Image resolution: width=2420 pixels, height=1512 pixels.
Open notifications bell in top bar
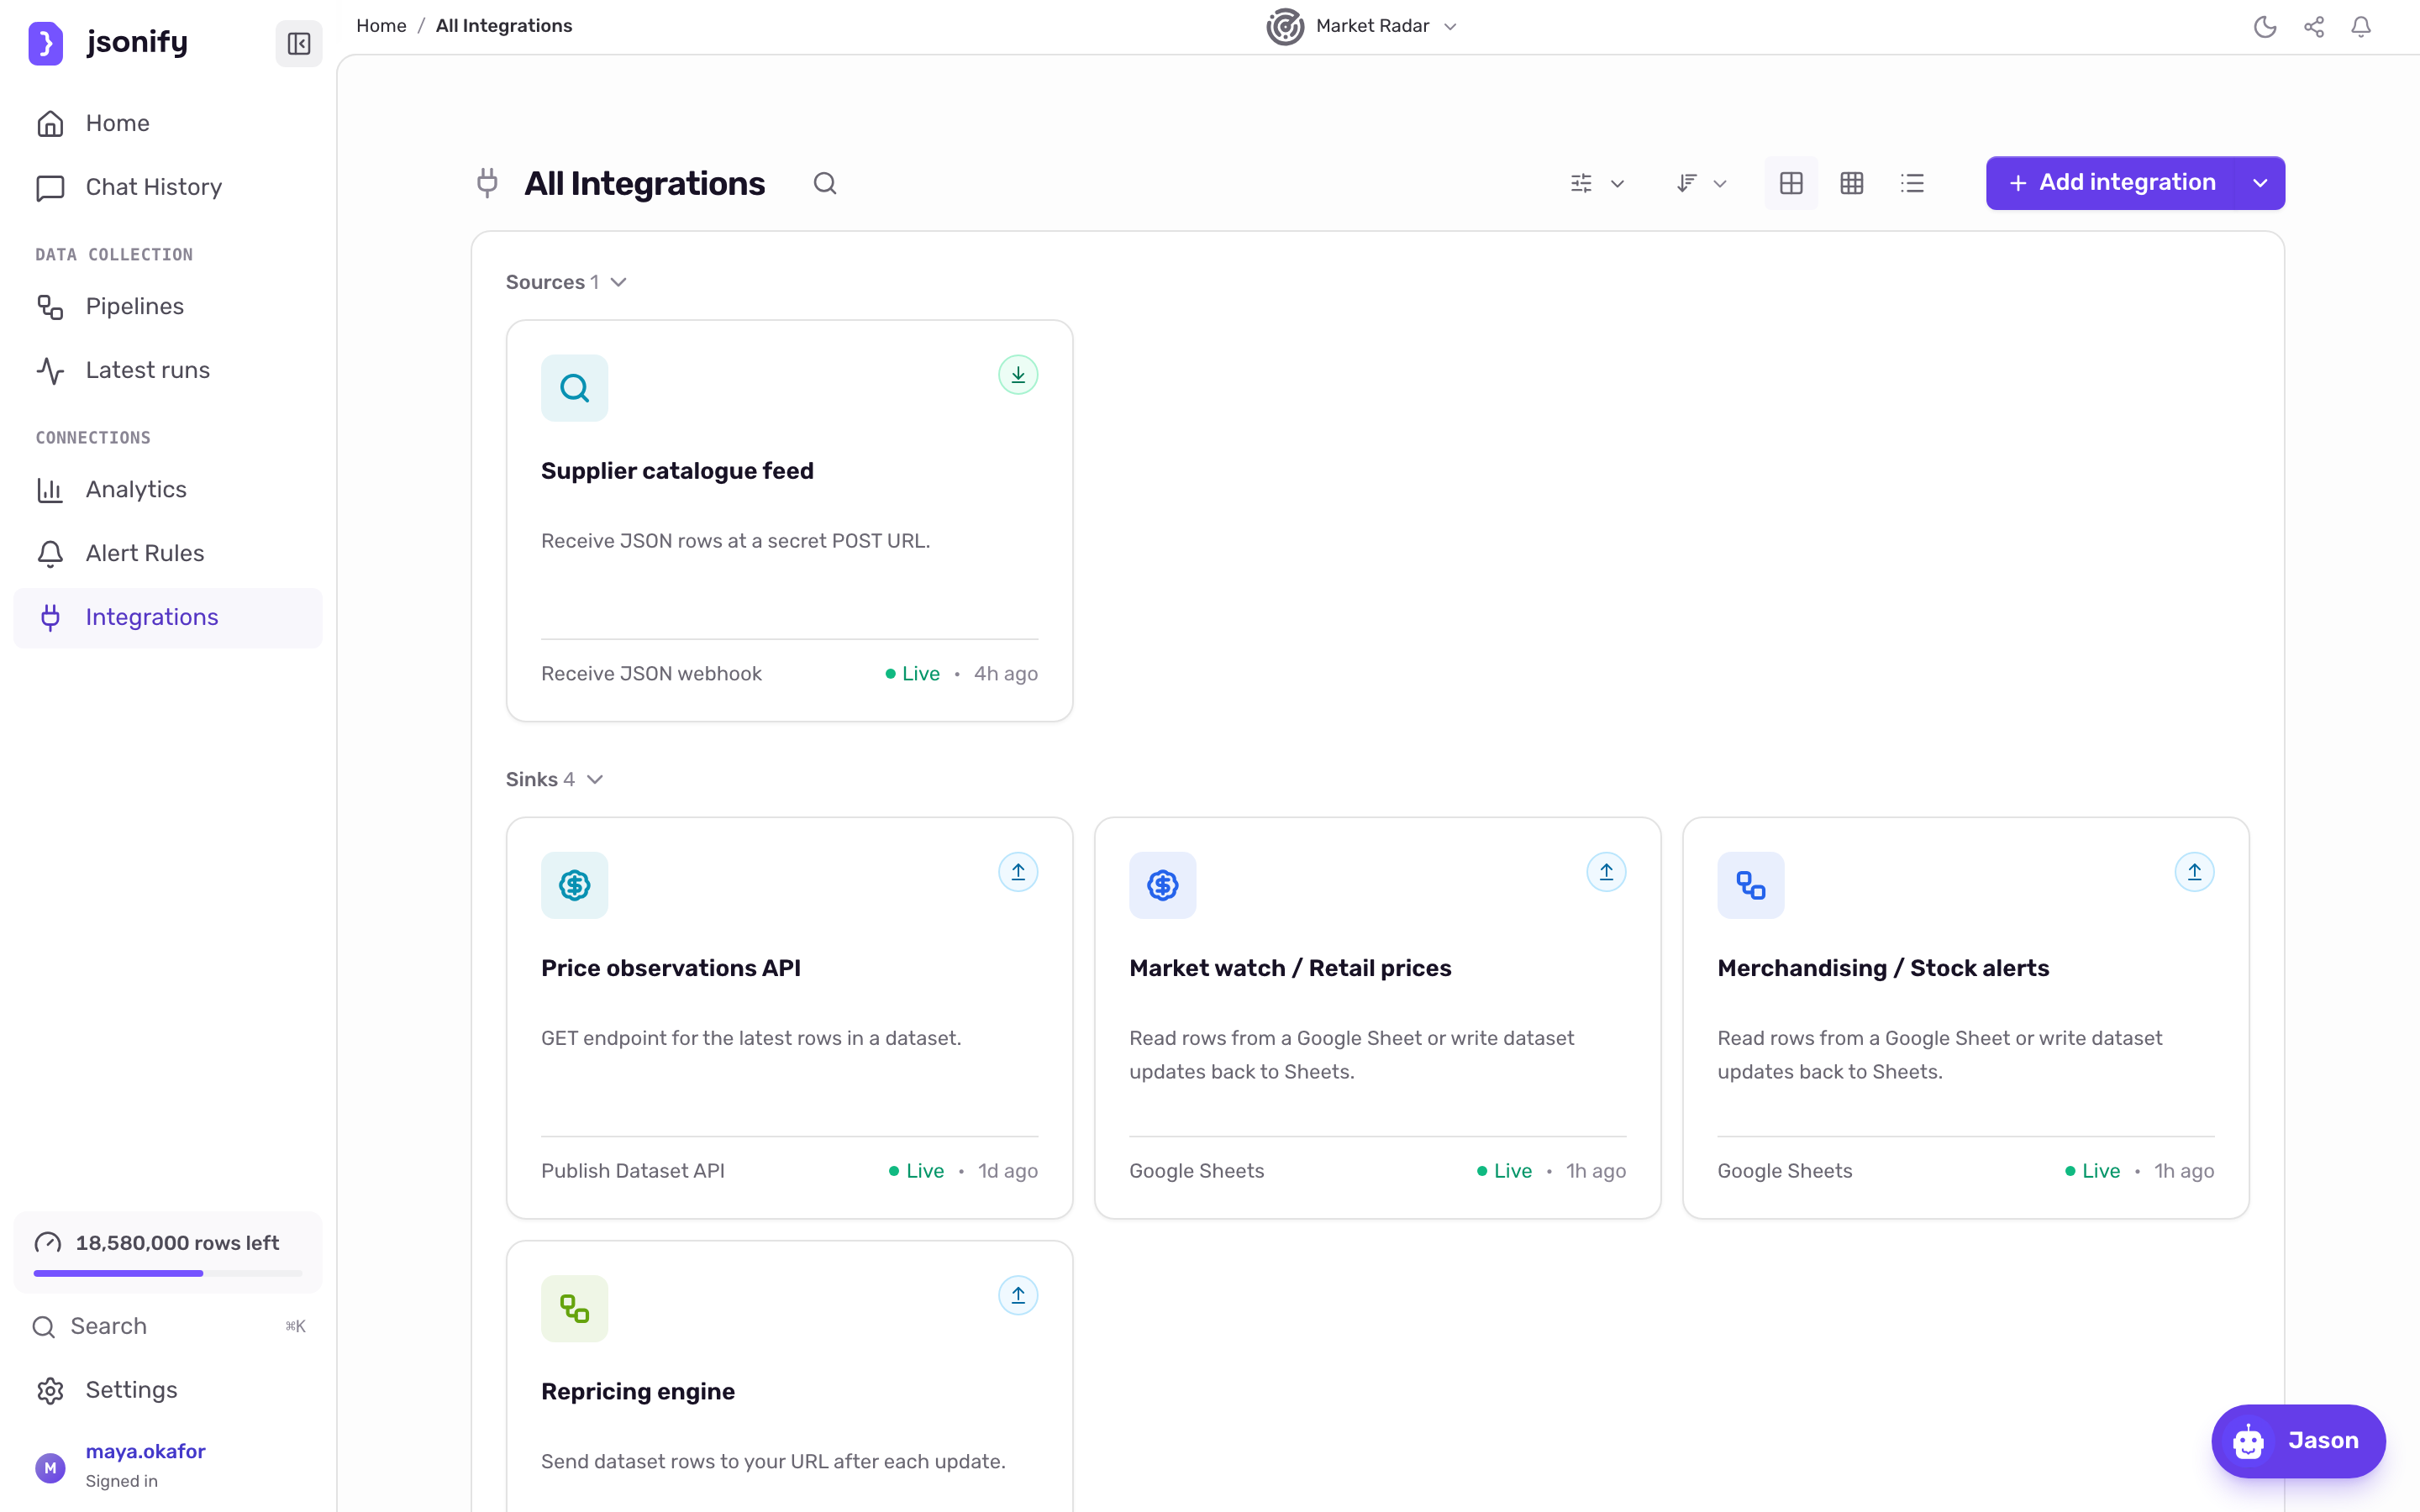pyautogui.click(x=2361, y=27)
